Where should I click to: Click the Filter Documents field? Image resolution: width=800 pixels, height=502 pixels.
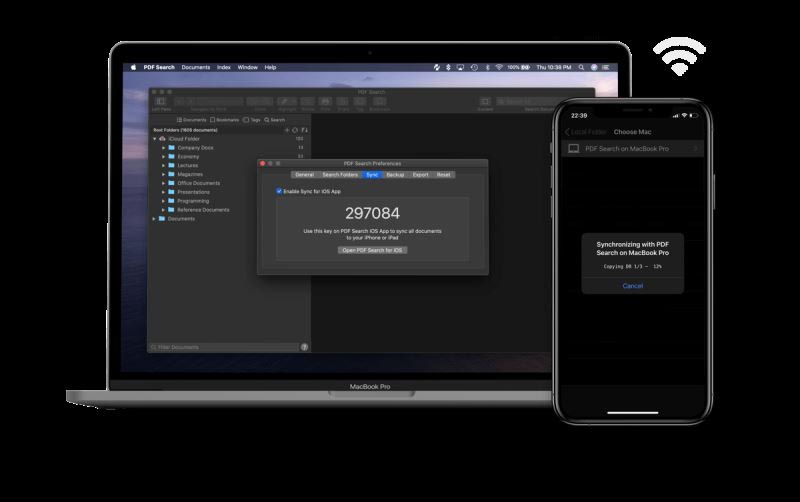(x=224, y=347)
